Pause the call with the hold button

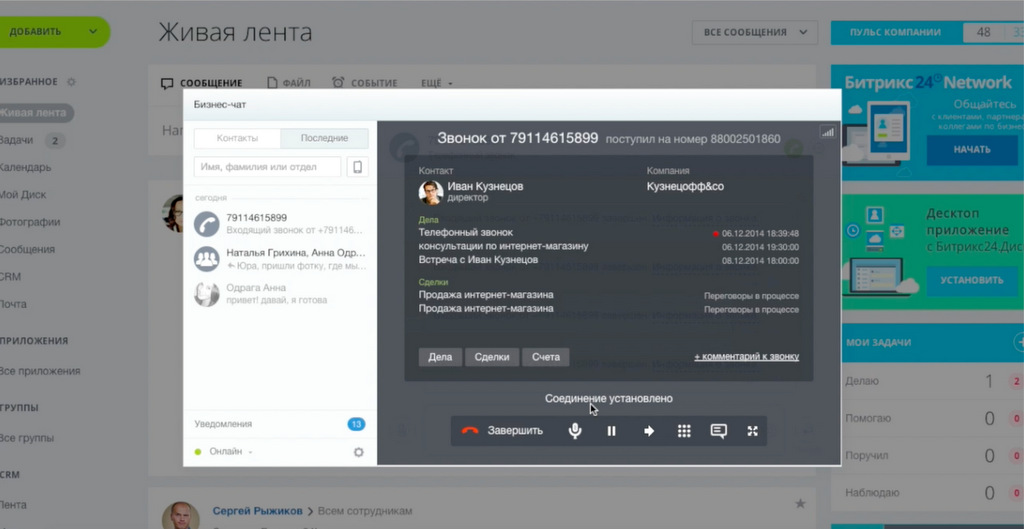pyautogui.click(x=611, y=431)
